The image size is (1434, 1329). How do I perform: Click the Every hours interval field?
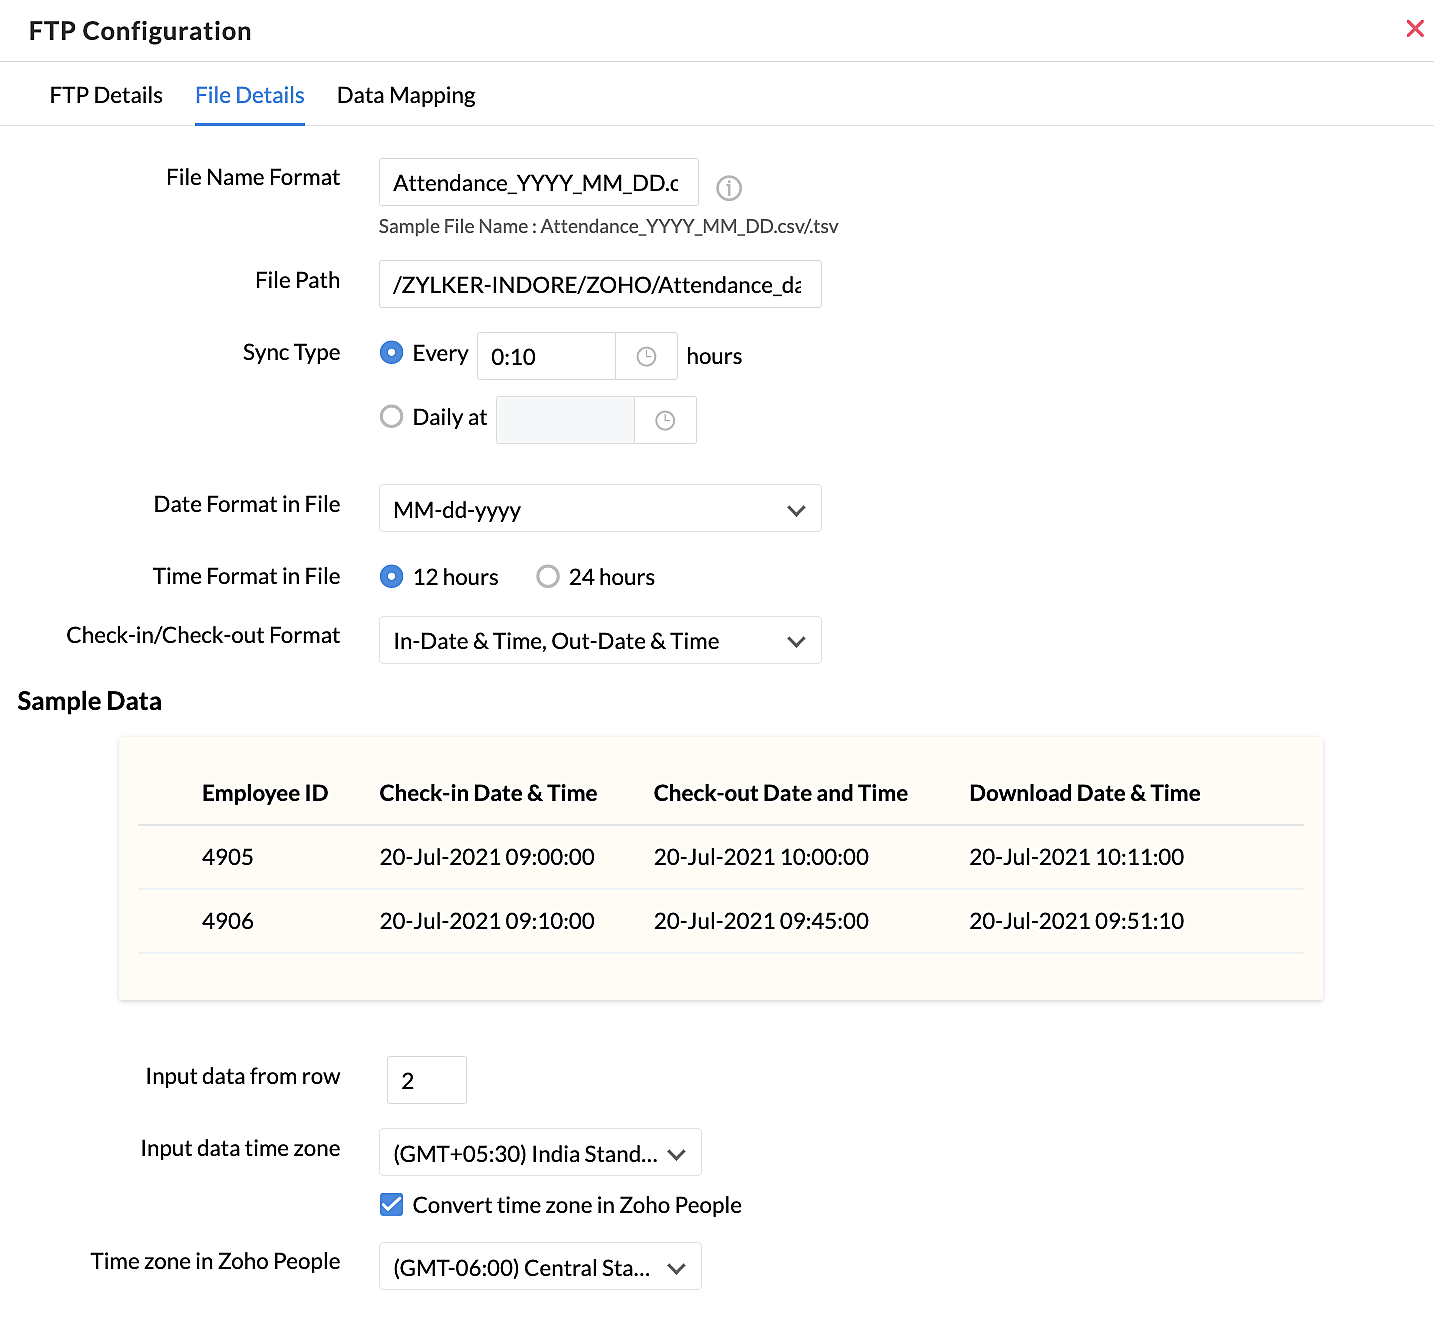pos(546,357)
